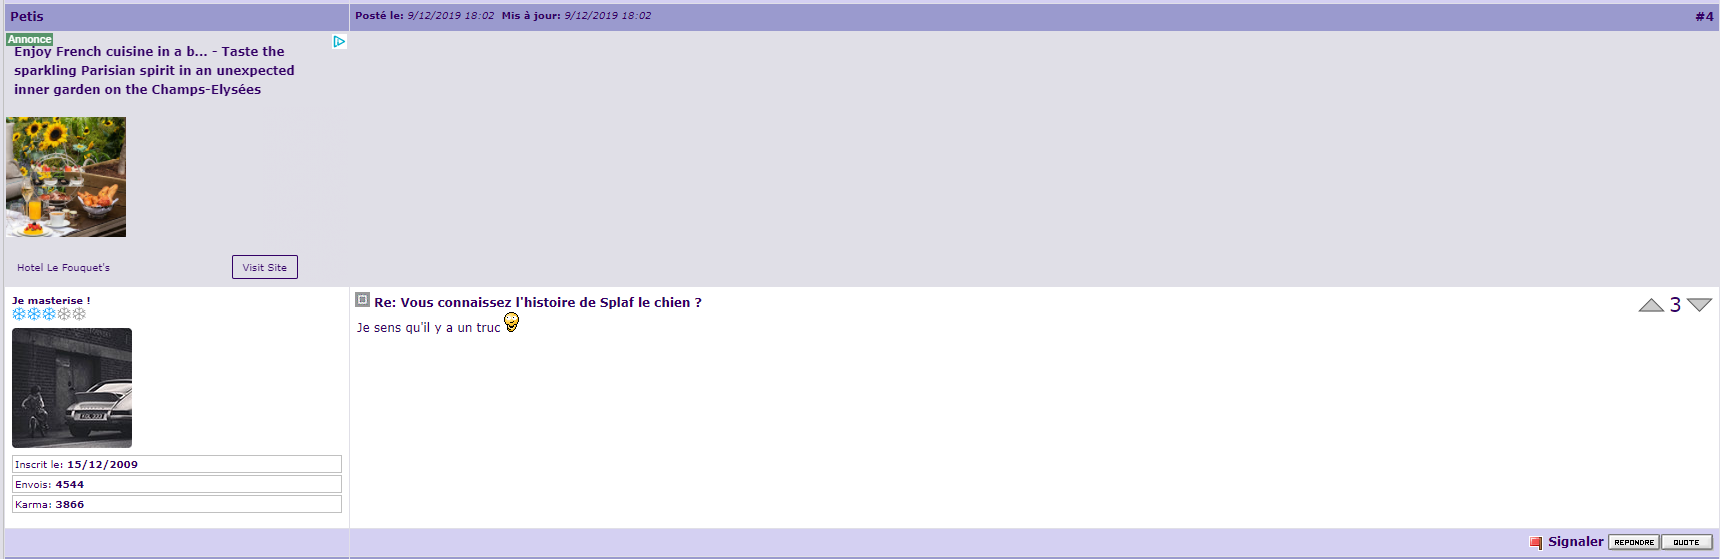Open the REPONDRE reply button
The width and height of the screenshot is (1720, 560).
tap(1634, 542)
